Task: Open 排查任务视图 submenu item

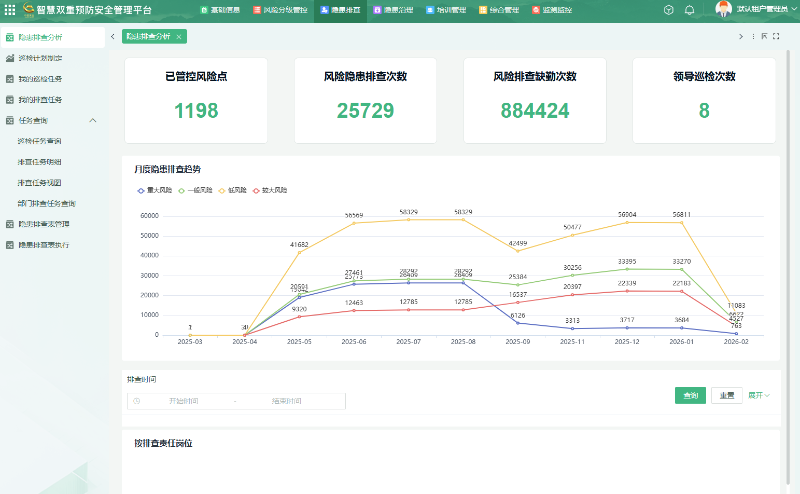Action: click(x=39, y=183)
